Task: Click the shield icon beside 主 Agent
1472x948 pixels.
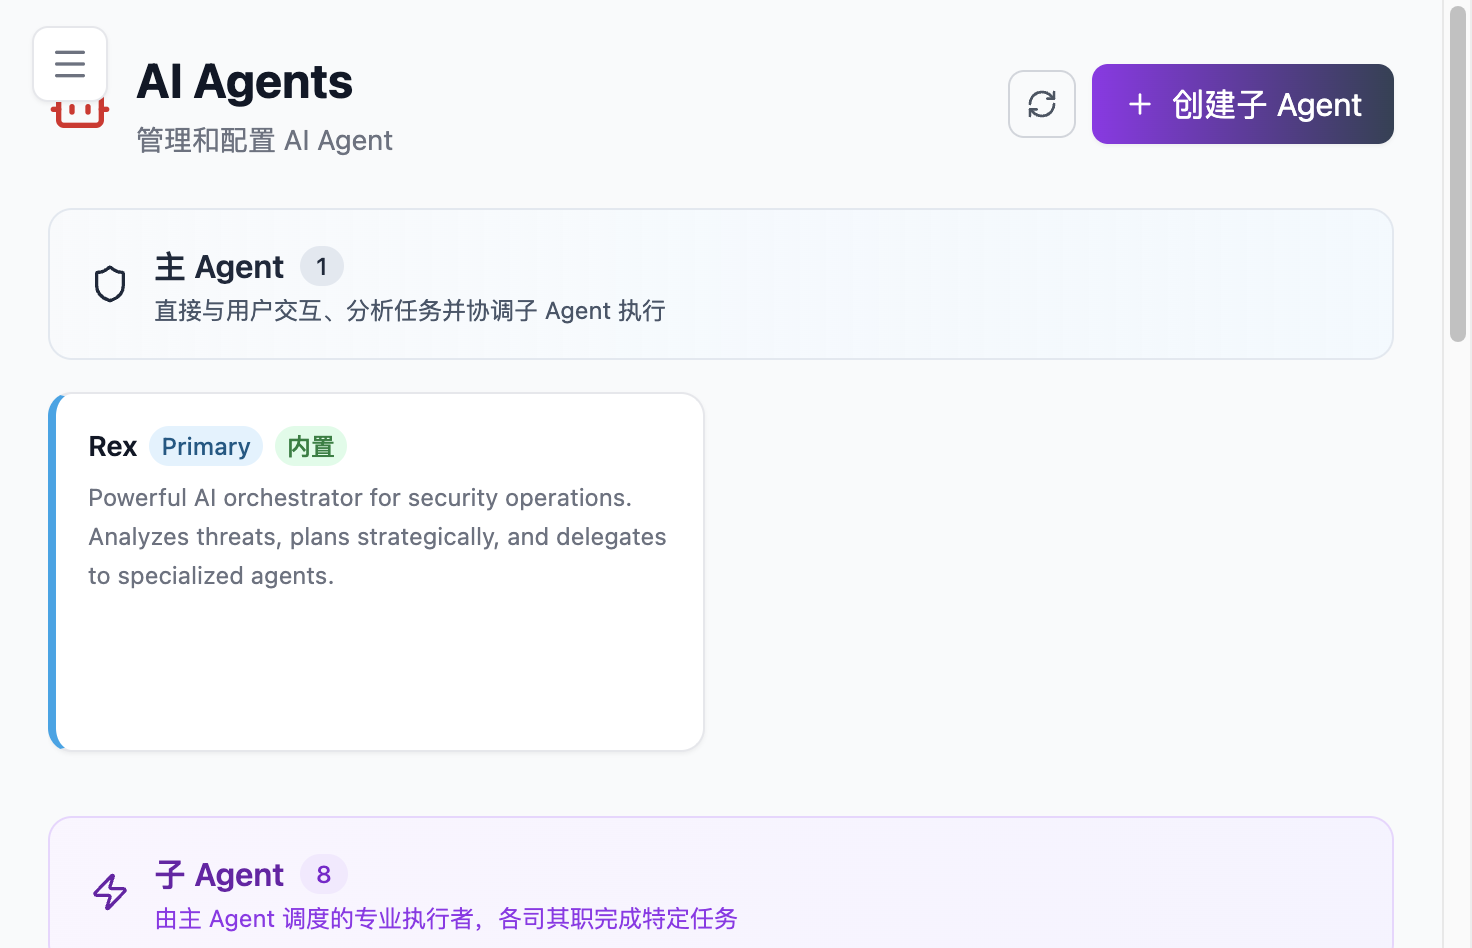Action: (110, 284)
